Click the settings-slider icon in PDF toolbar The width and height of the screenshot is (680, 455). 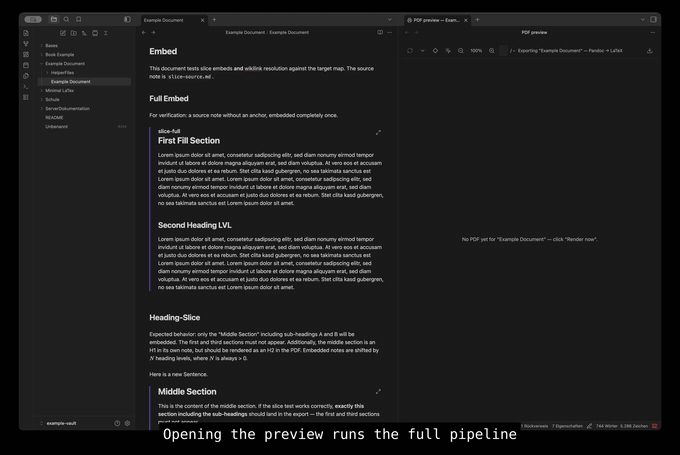[448, 51]
